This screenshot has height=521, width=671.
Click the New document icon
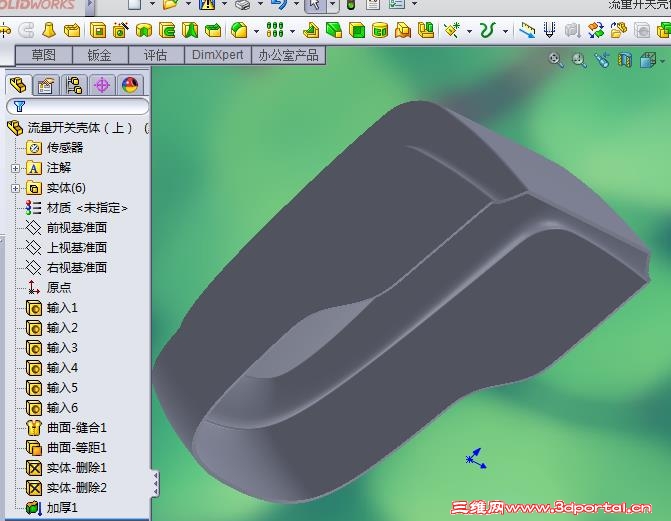click(x=135, y=5)
